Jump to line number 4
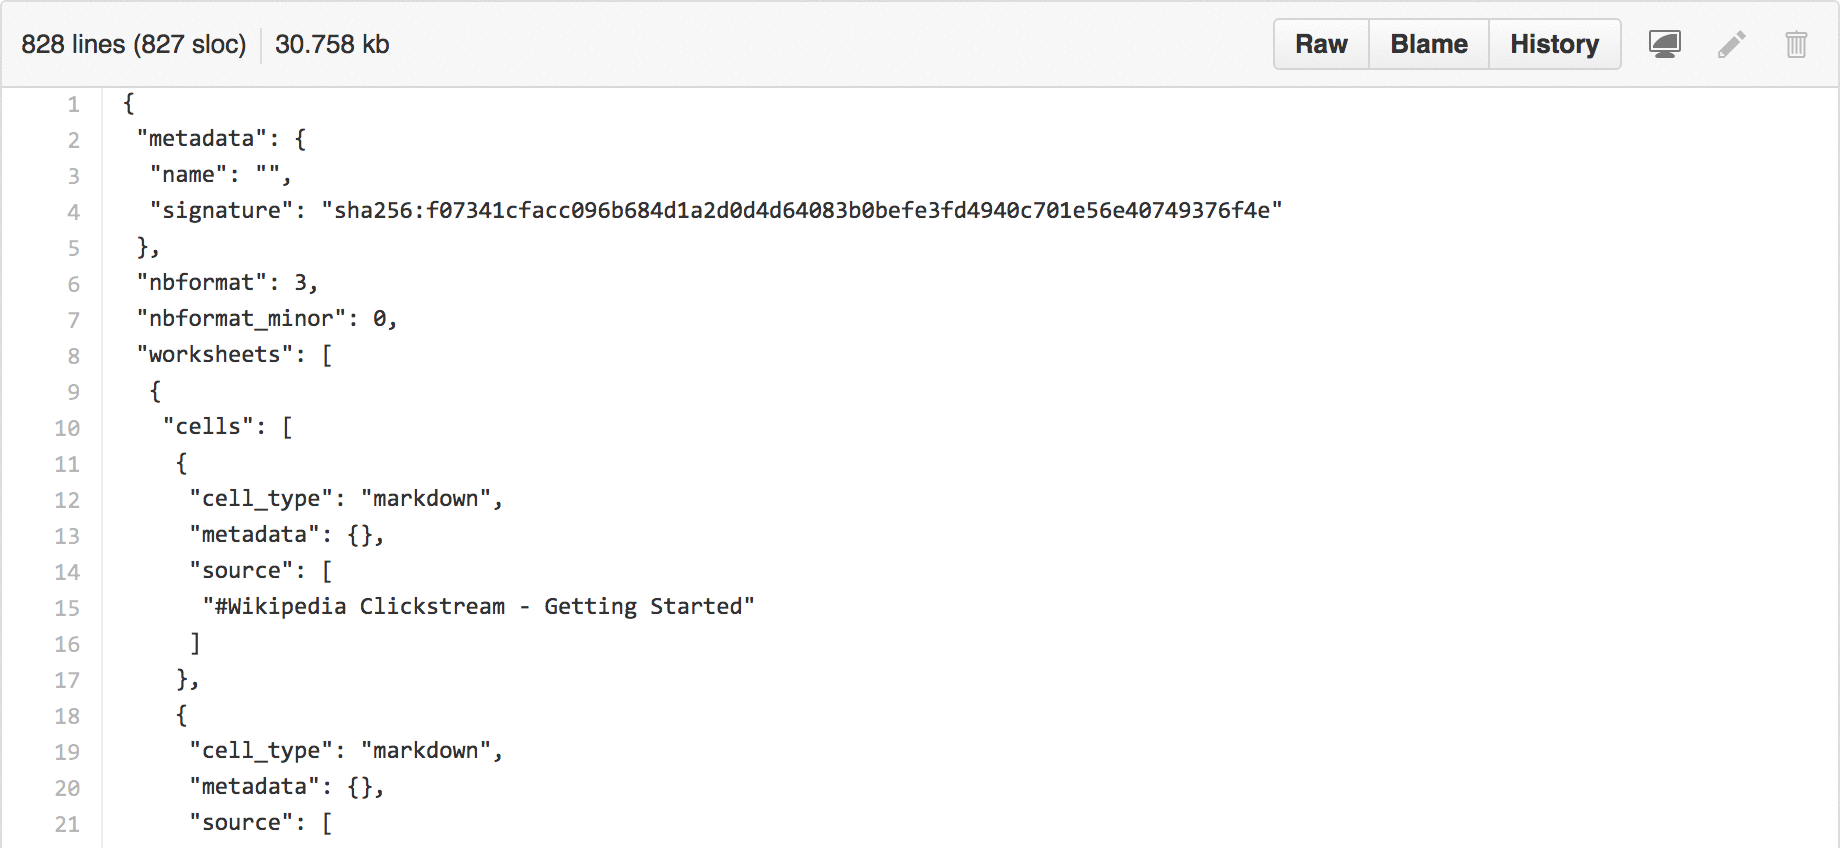This screenshot has width=1840, height=848. pyautogui.click(x=73, y=212)
